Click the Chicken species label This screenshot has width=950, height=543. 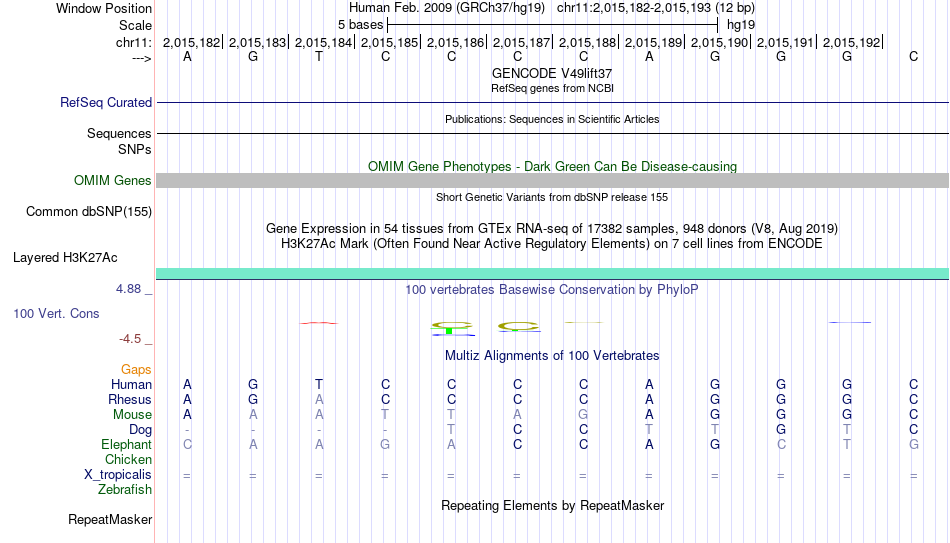pos(128,459)
